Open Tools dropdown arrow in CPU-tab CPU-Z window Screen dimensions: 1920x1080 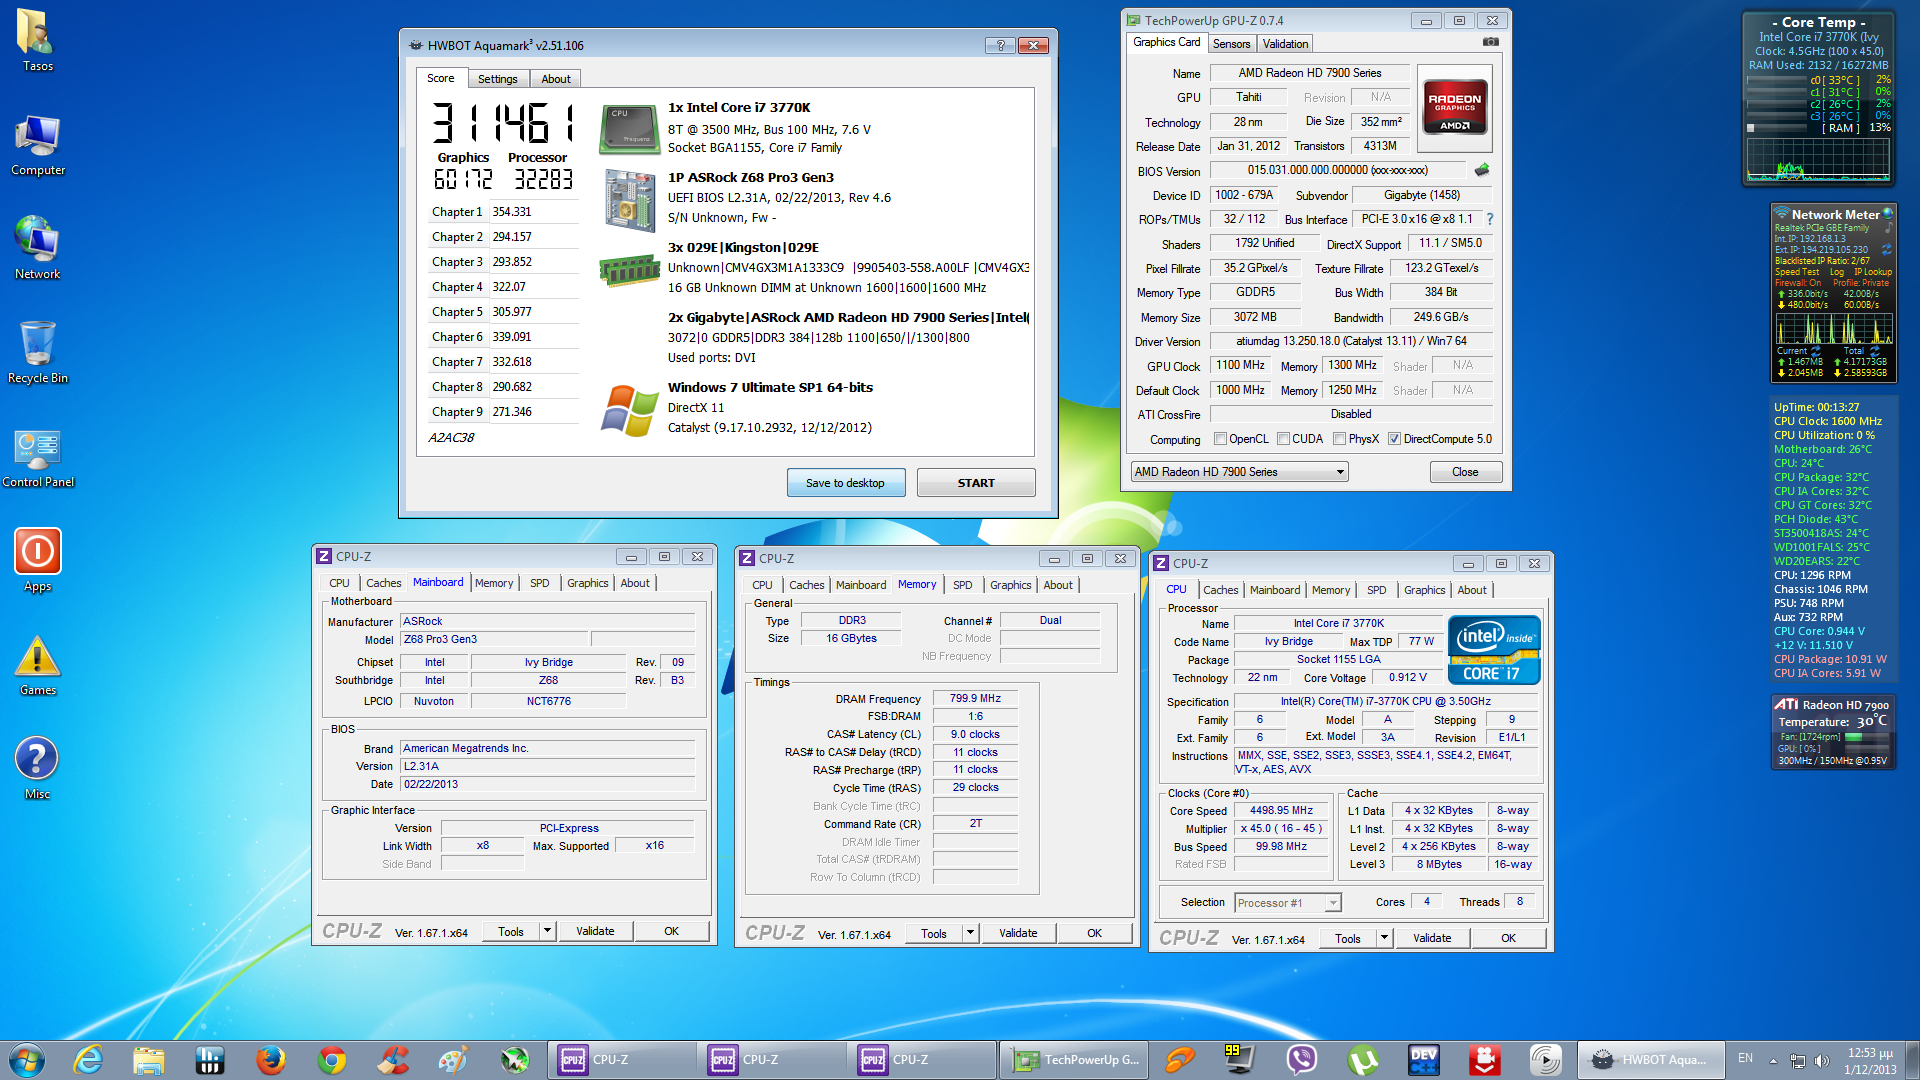click(1384, 938)
